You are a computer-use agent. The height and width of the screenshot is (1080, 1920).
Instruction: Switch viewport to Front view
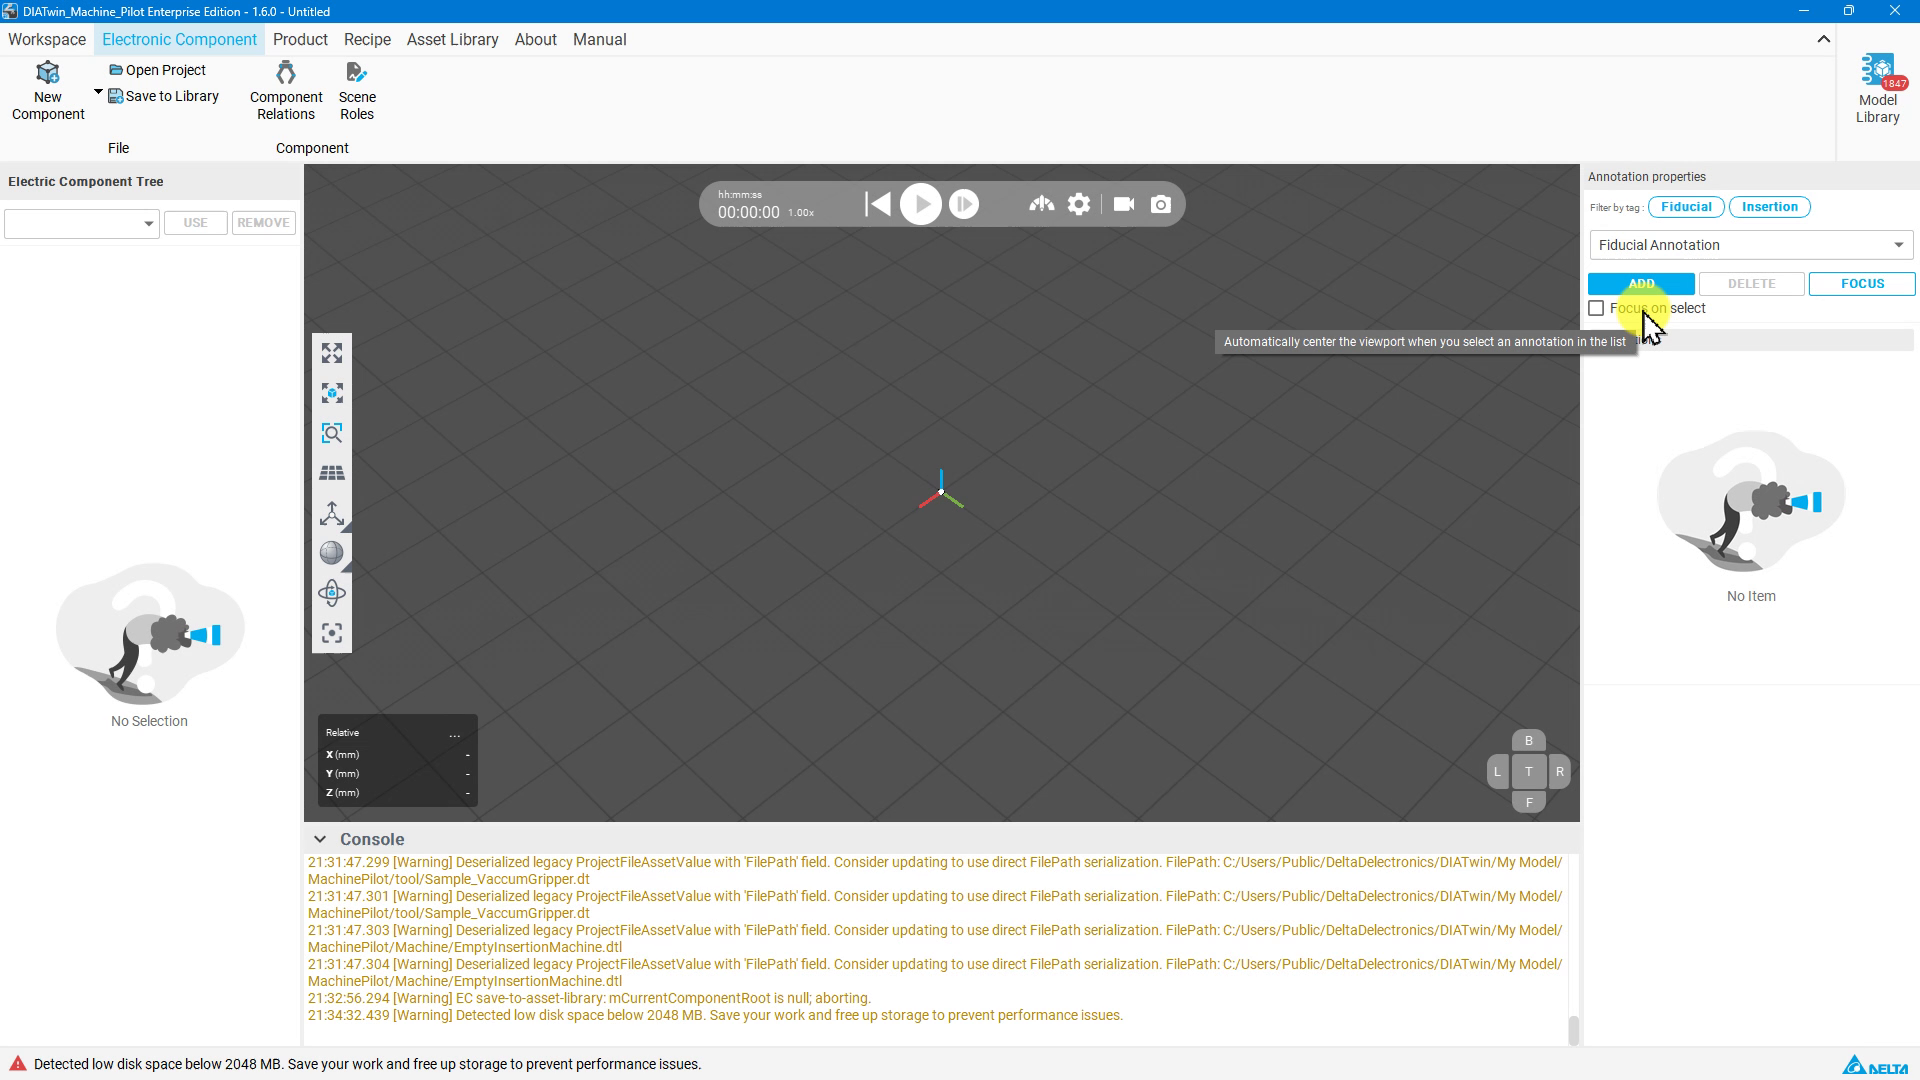click(1528, 802)
